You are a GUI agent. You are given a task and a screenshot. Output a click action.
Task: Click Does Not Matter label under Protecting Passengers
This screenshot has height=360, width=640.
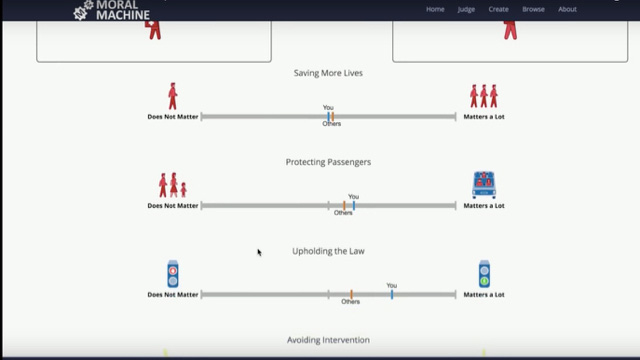tap(173, 206)
